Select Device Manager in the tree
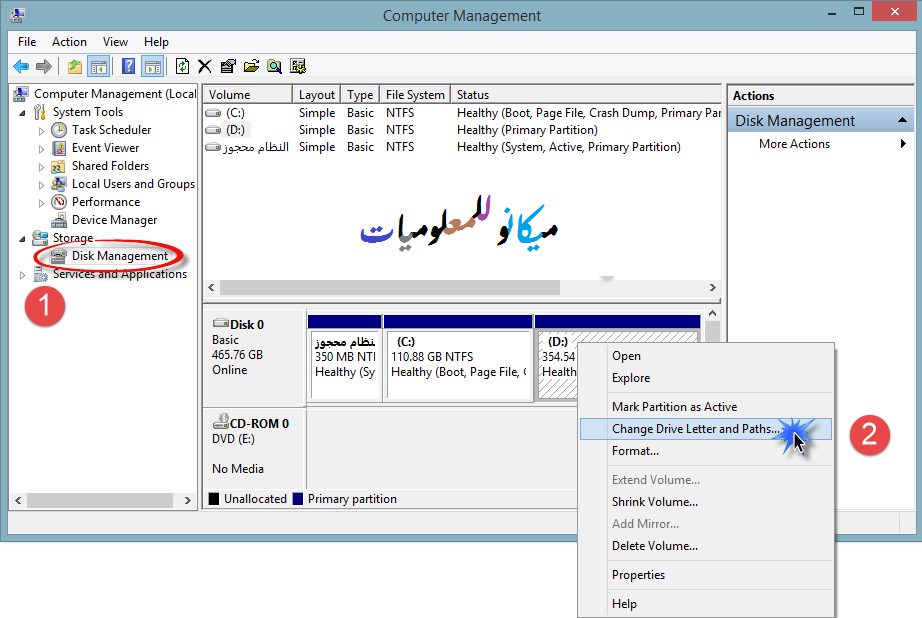This screenshot has width=922, height=618. click(115, 220)
